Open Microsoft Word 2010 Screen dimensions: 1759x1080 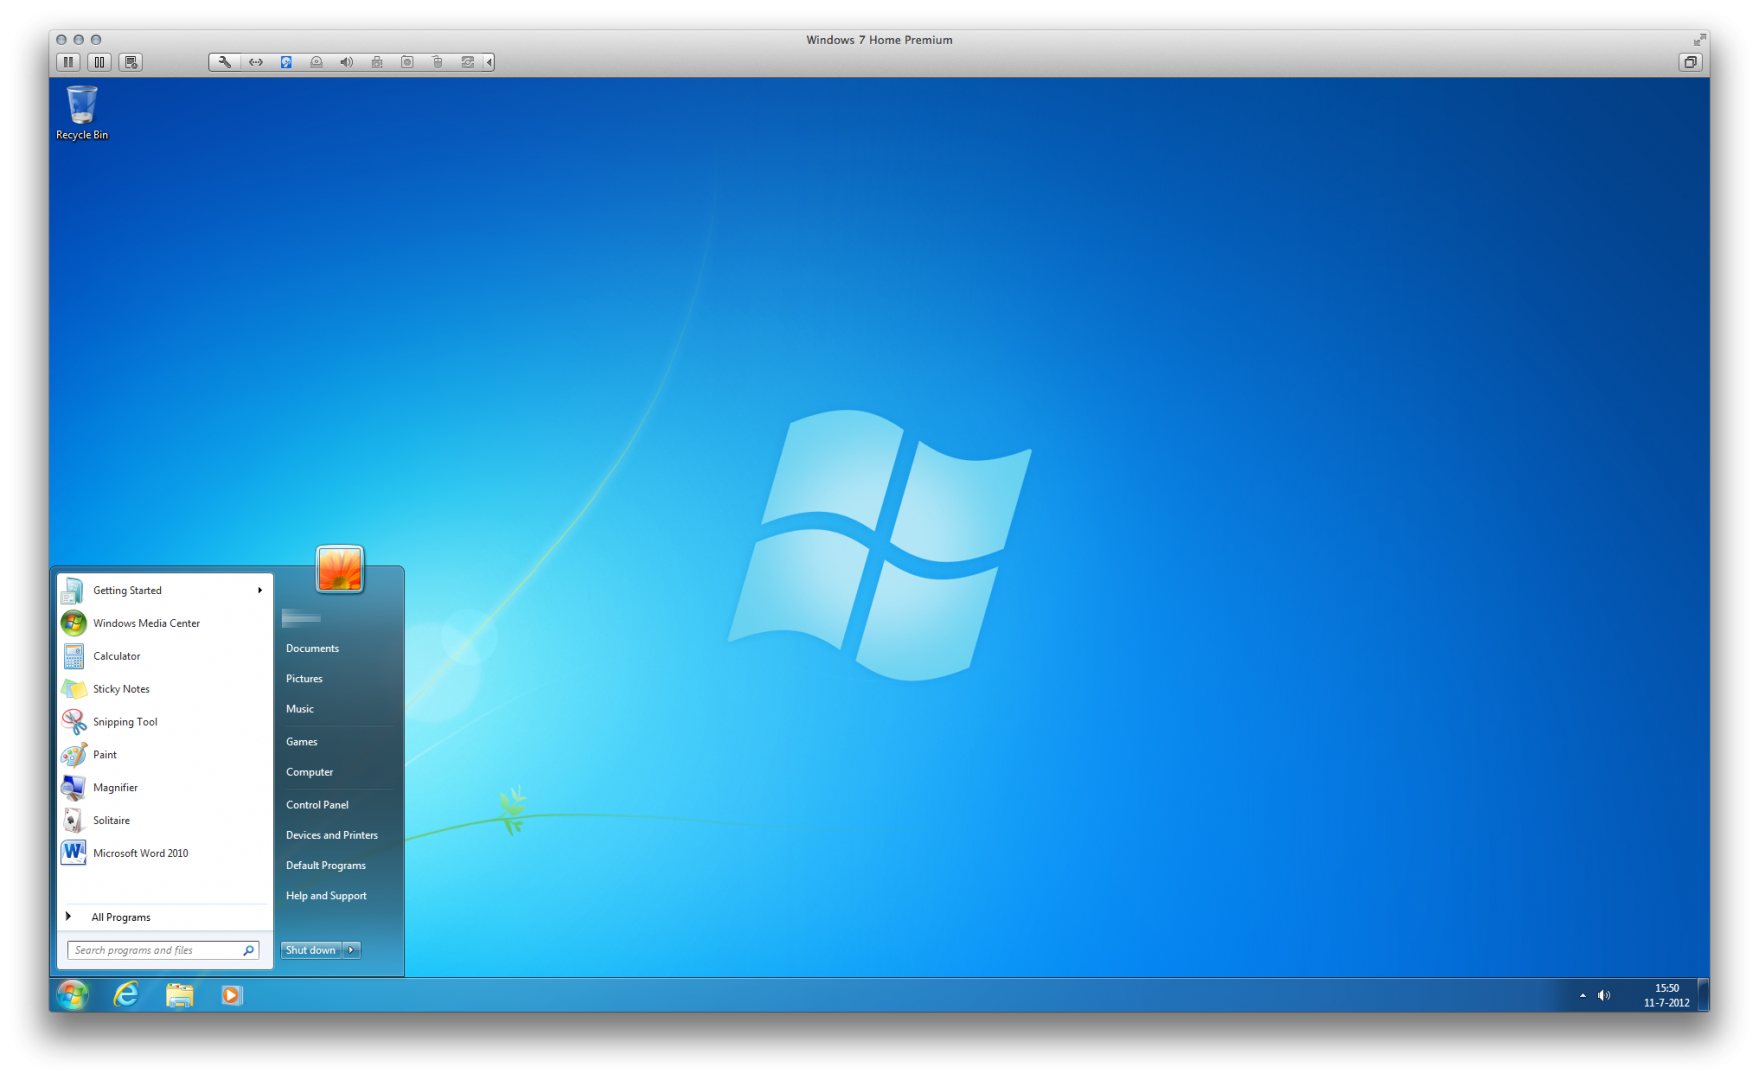pos(140,853)
